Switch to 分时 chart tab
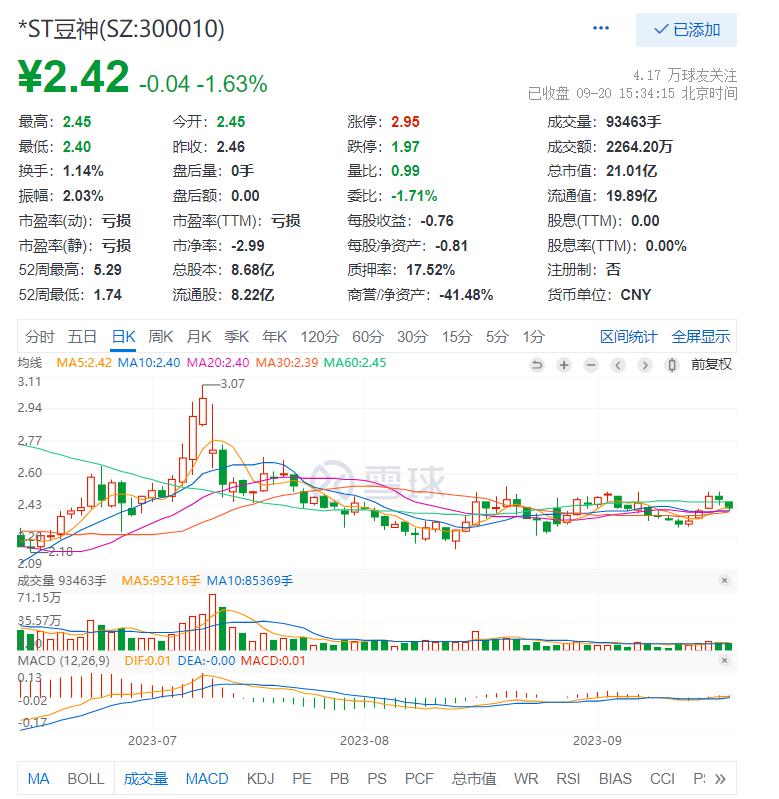The image size is (779, 799). [39, 337]
